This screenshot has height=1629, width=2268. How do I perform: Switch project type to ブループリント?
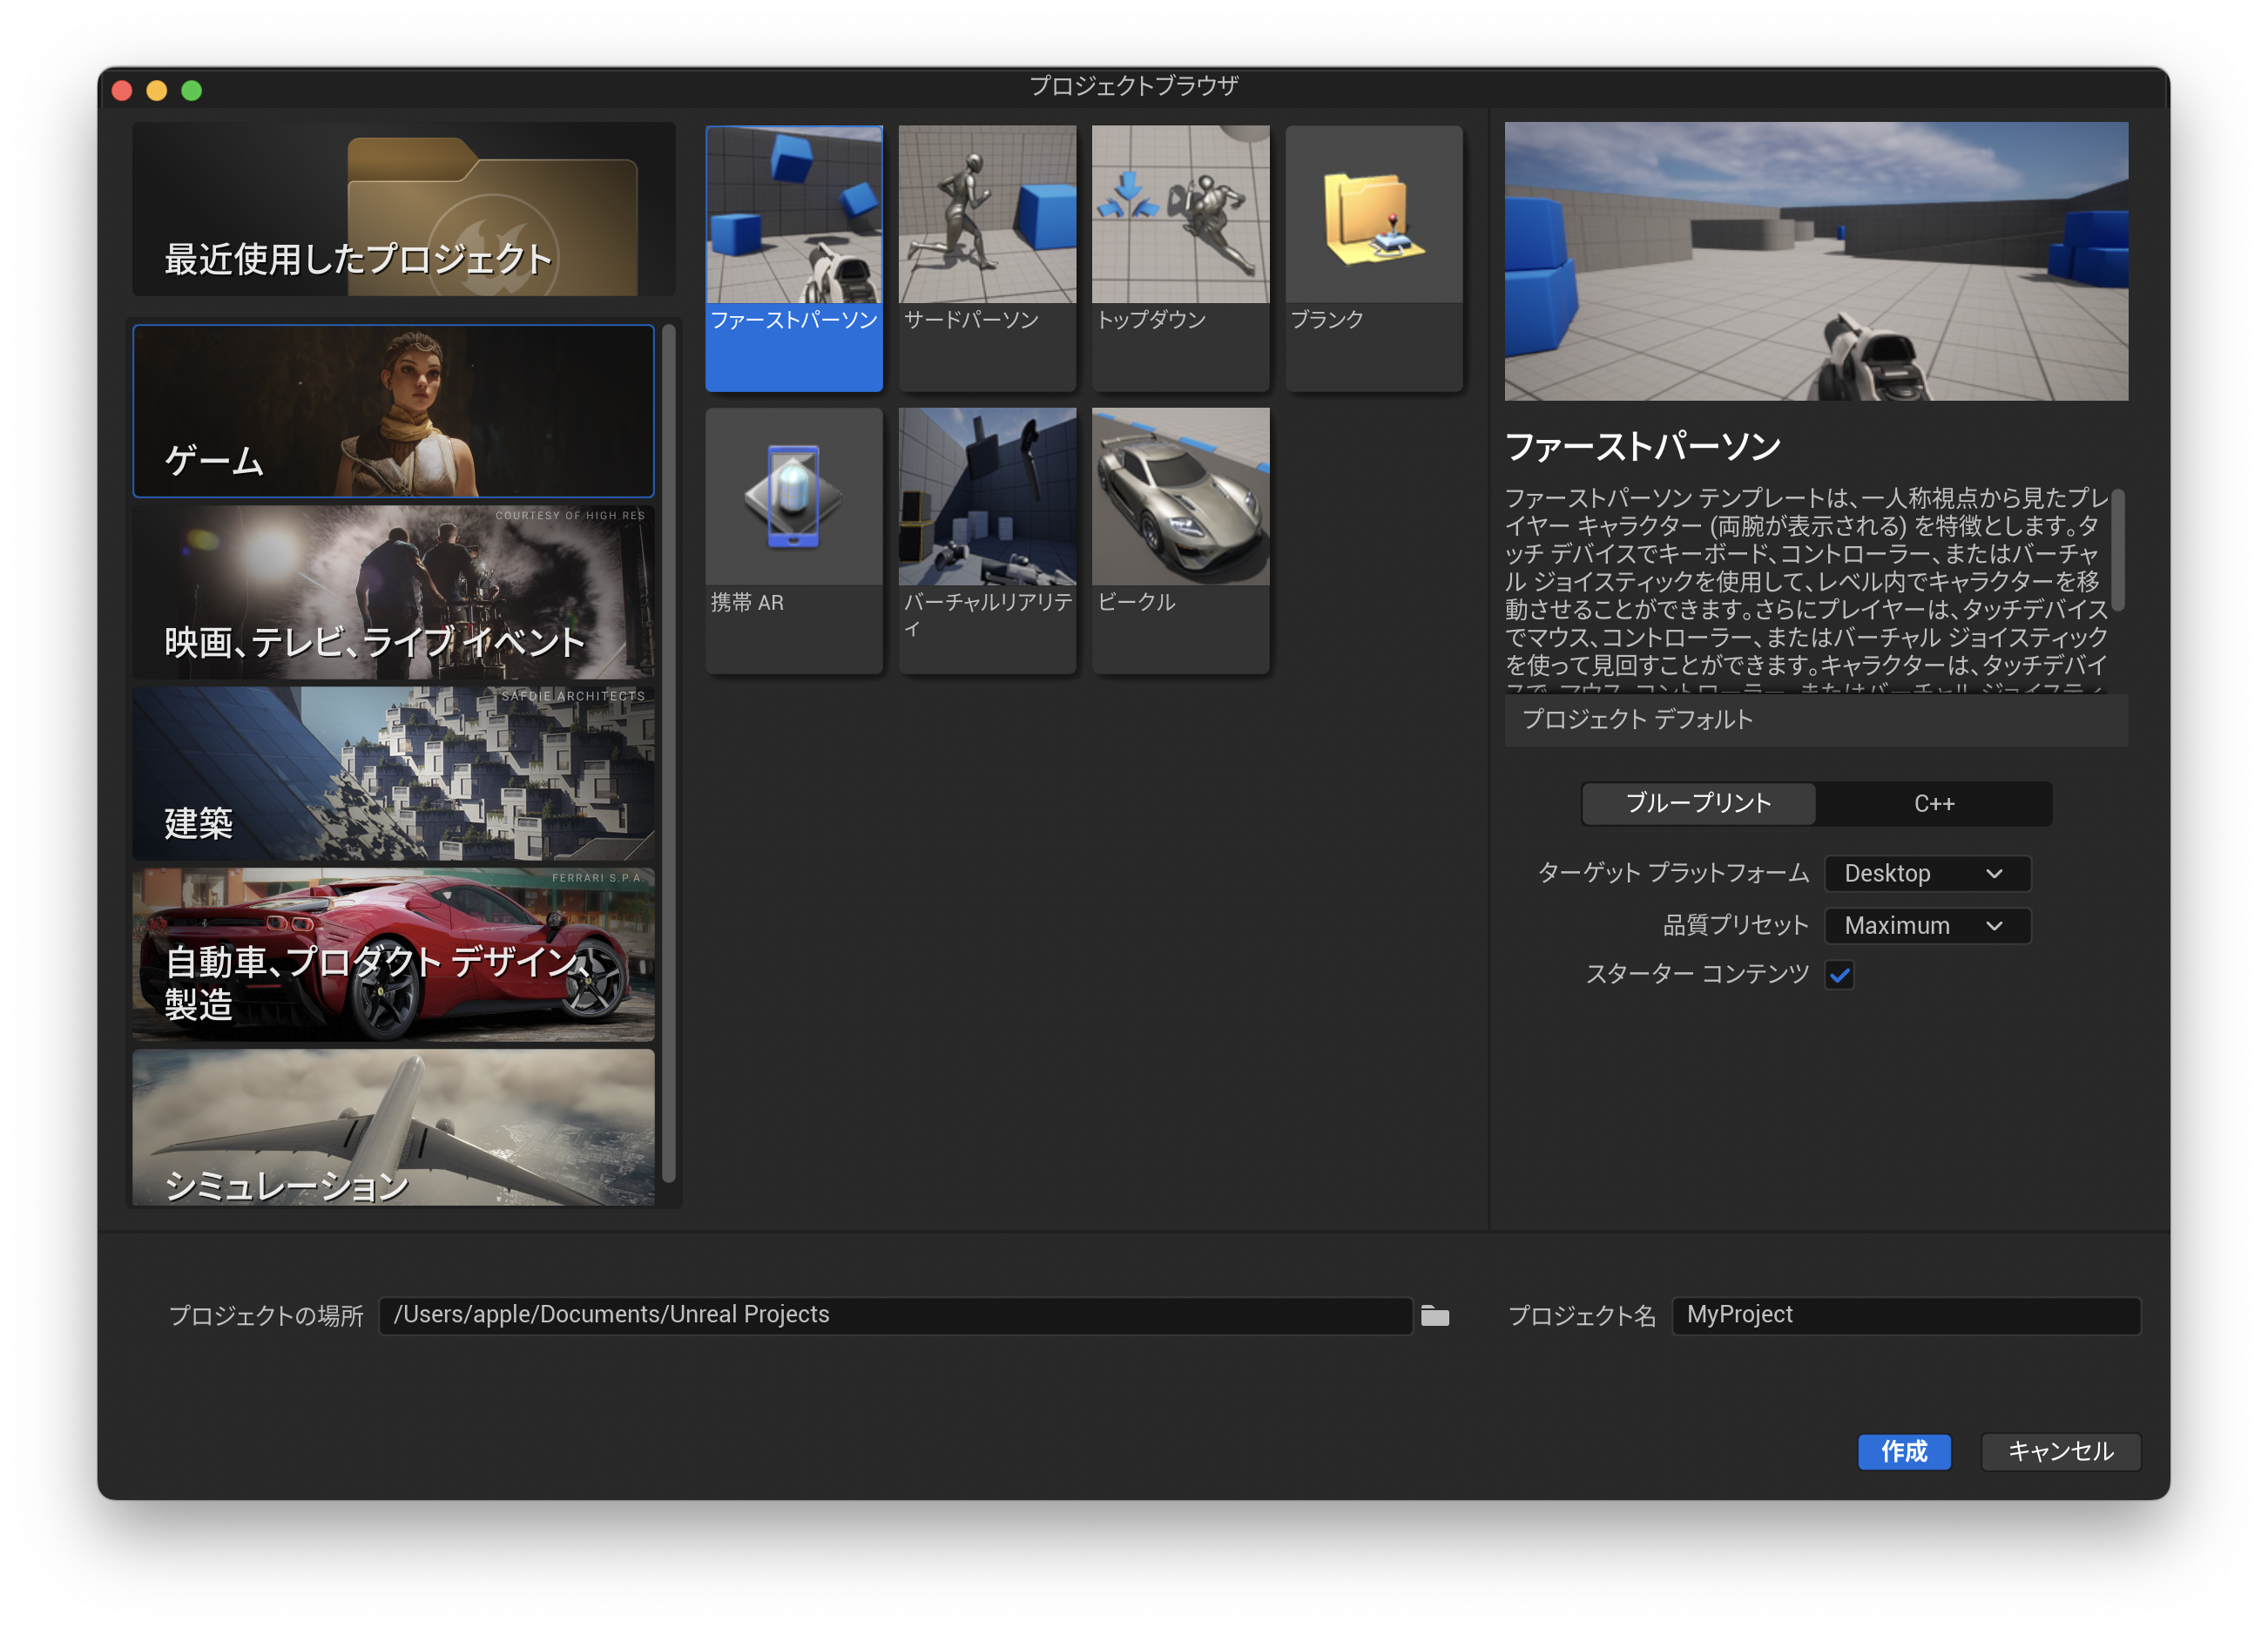click(1698, 804)
